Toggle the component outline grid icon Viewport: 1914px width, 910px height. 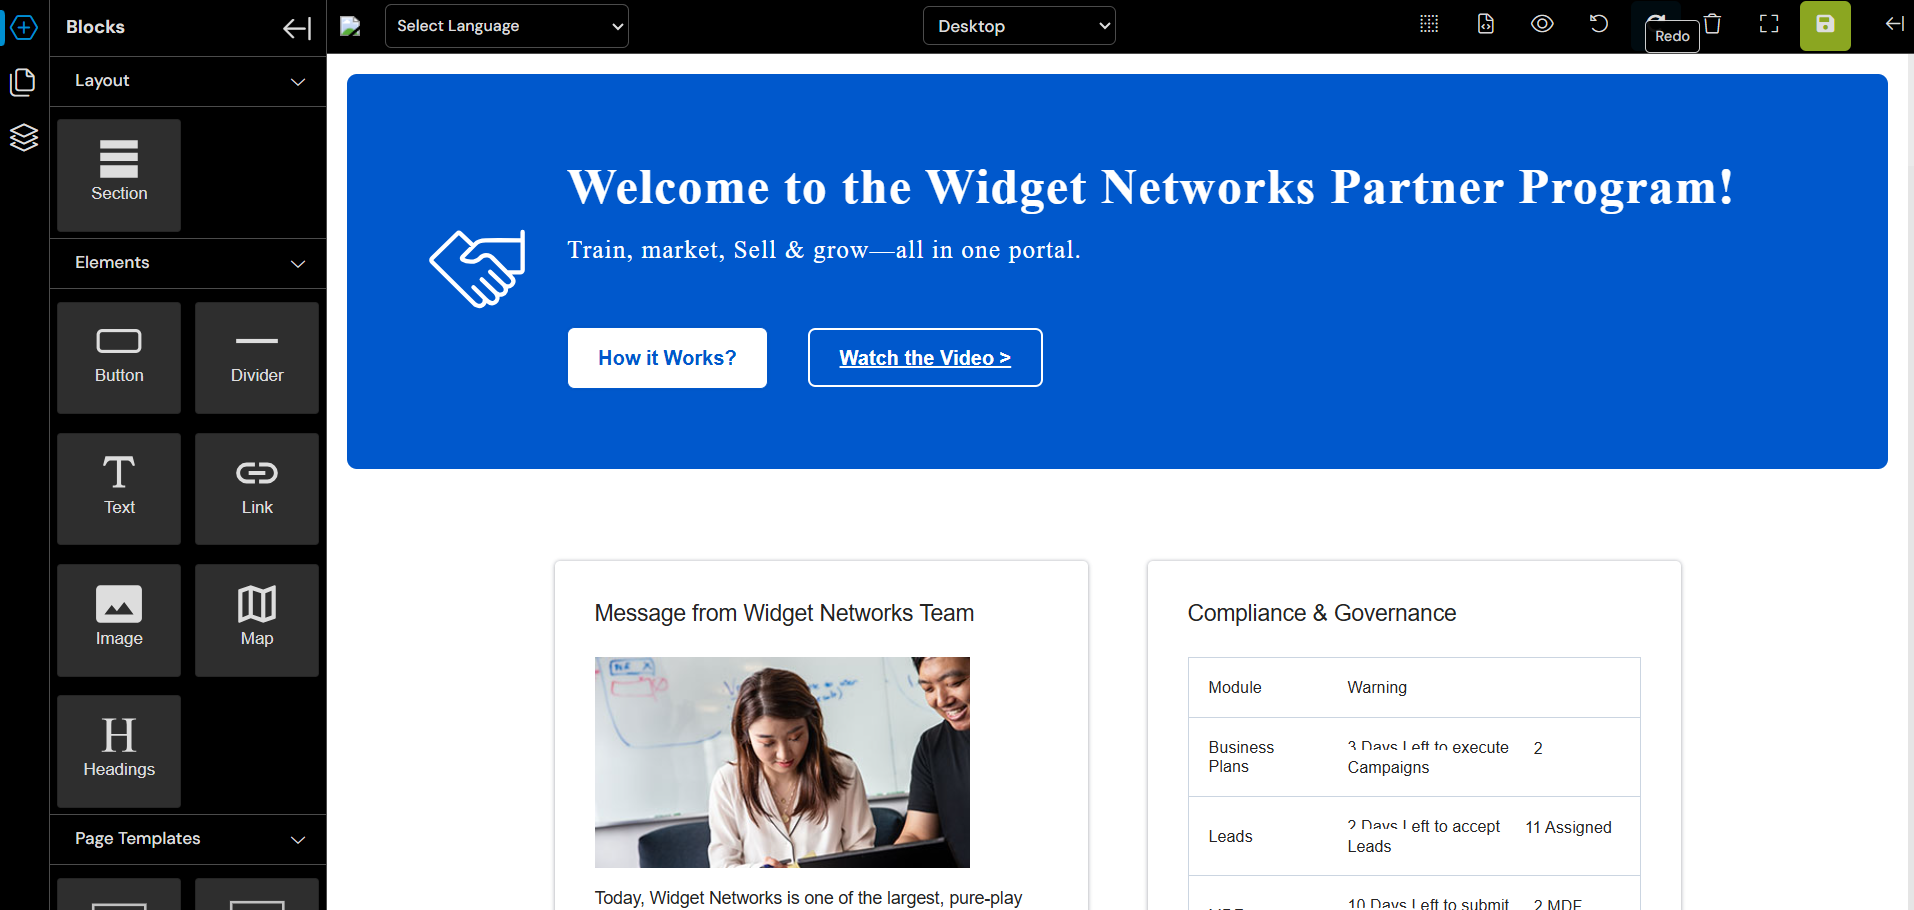point(1429,24)
